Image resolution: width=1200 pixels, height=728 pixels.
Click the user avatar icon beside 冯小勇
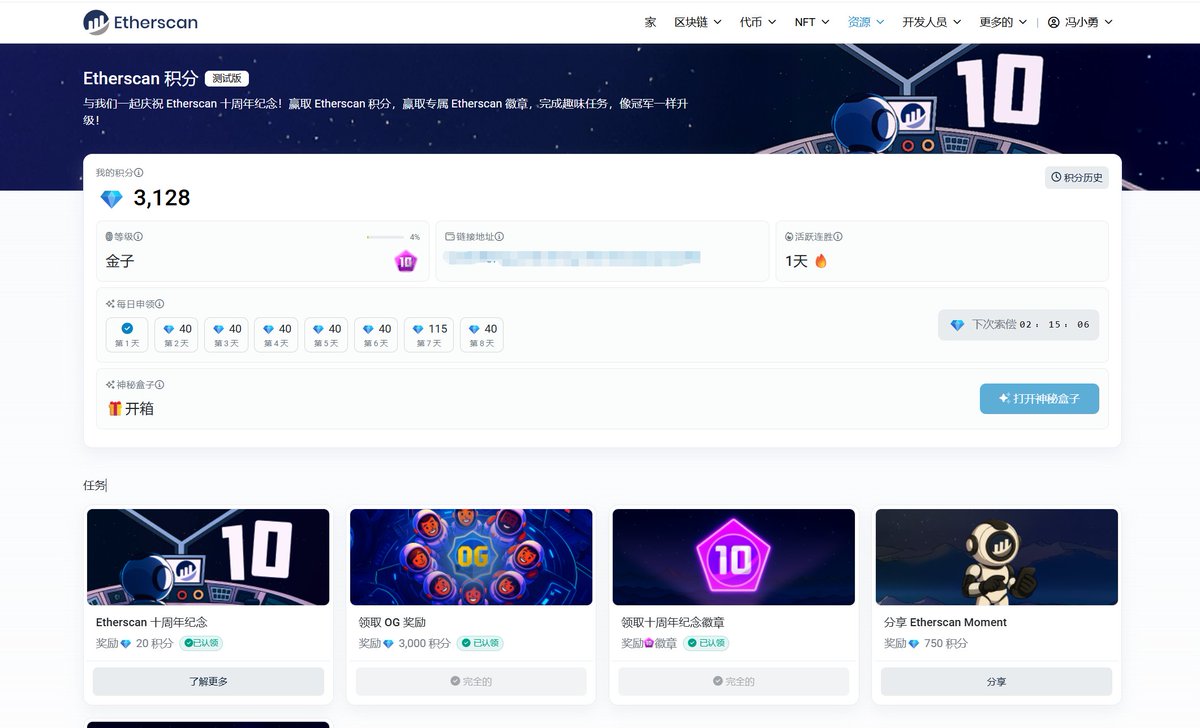click(1053, 22)
